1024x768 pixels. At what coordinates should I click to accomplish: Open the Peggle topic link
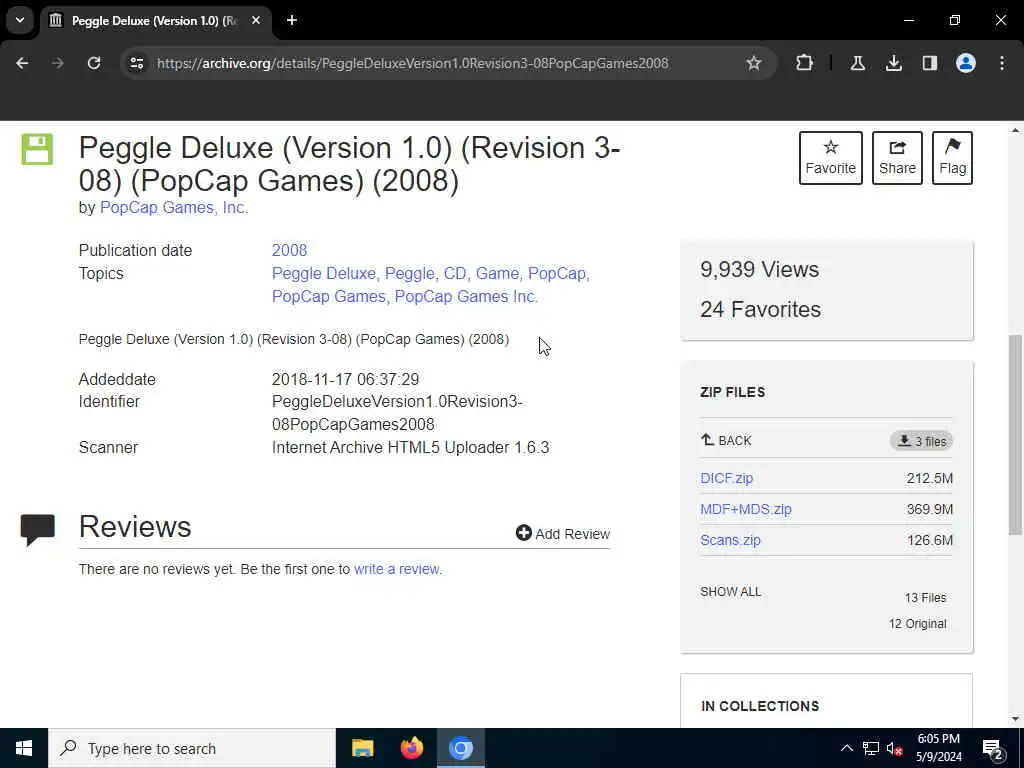tap(409, 274)
